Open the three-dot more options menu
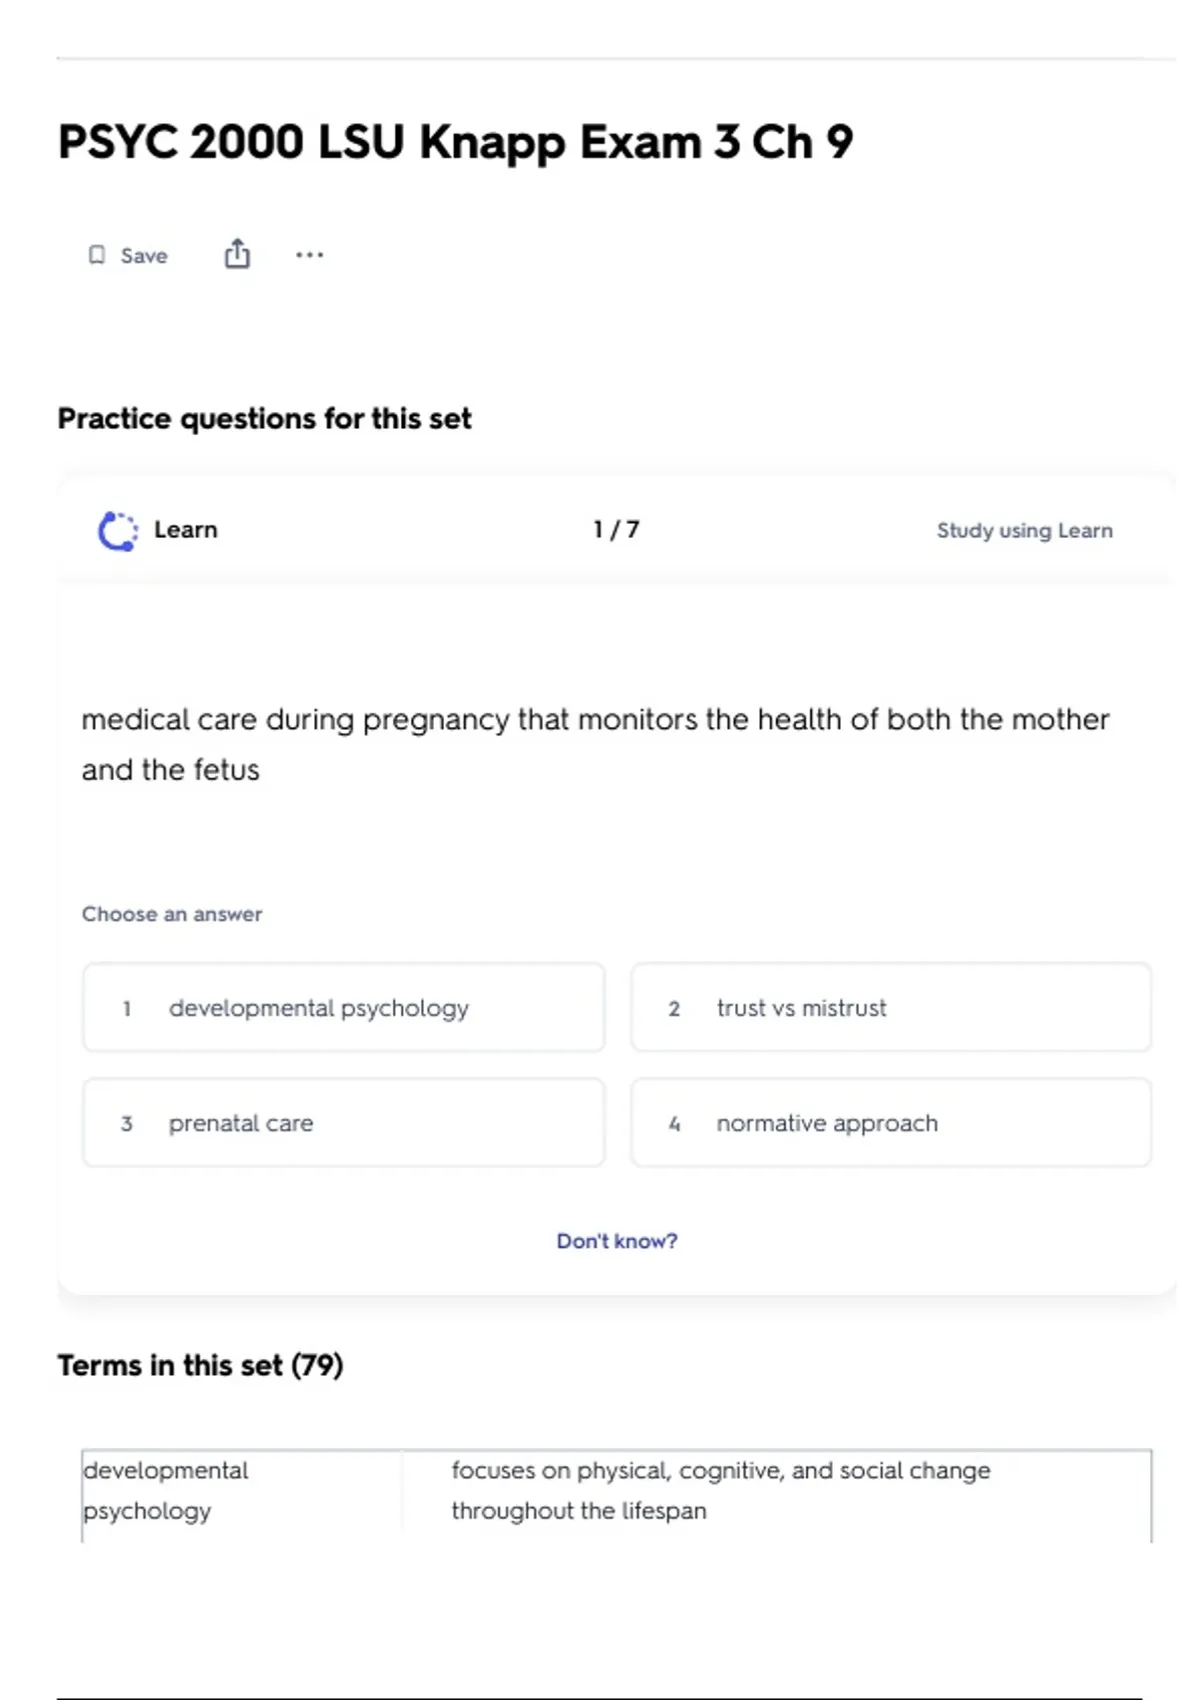 309,255
